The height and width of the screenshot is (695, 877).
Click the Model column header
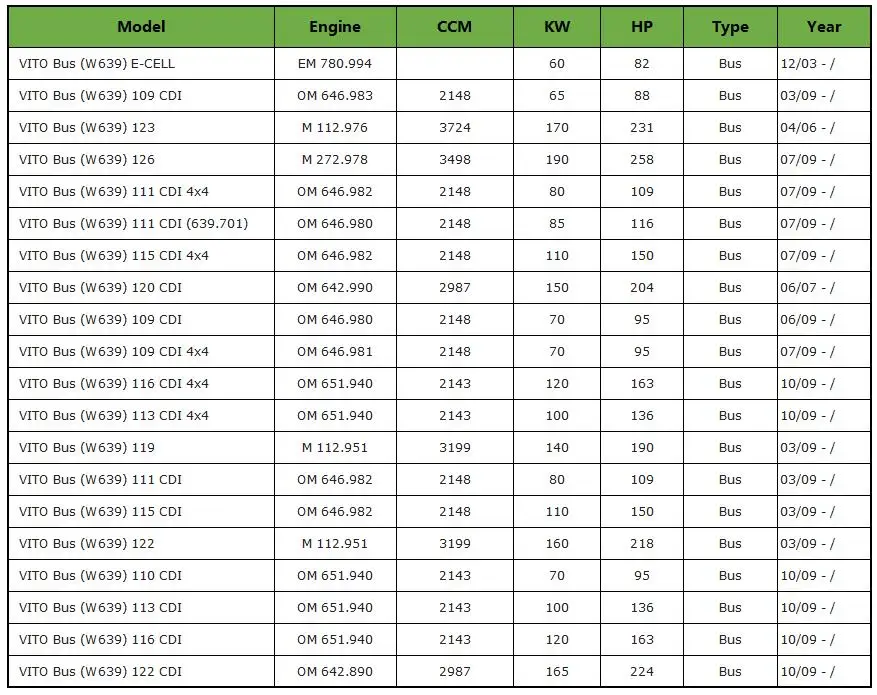pyautogui.click(x=141, y=27)
